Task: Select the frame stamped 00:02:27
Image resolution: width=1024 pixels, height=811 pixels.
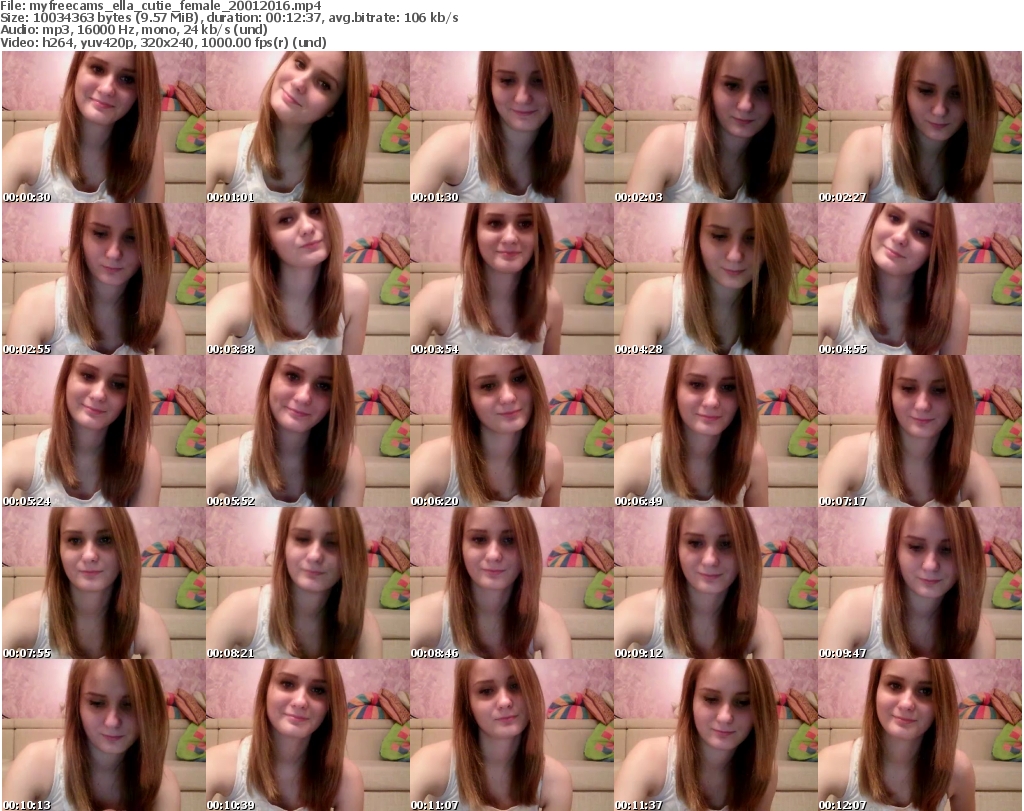Action: point(920,127)
